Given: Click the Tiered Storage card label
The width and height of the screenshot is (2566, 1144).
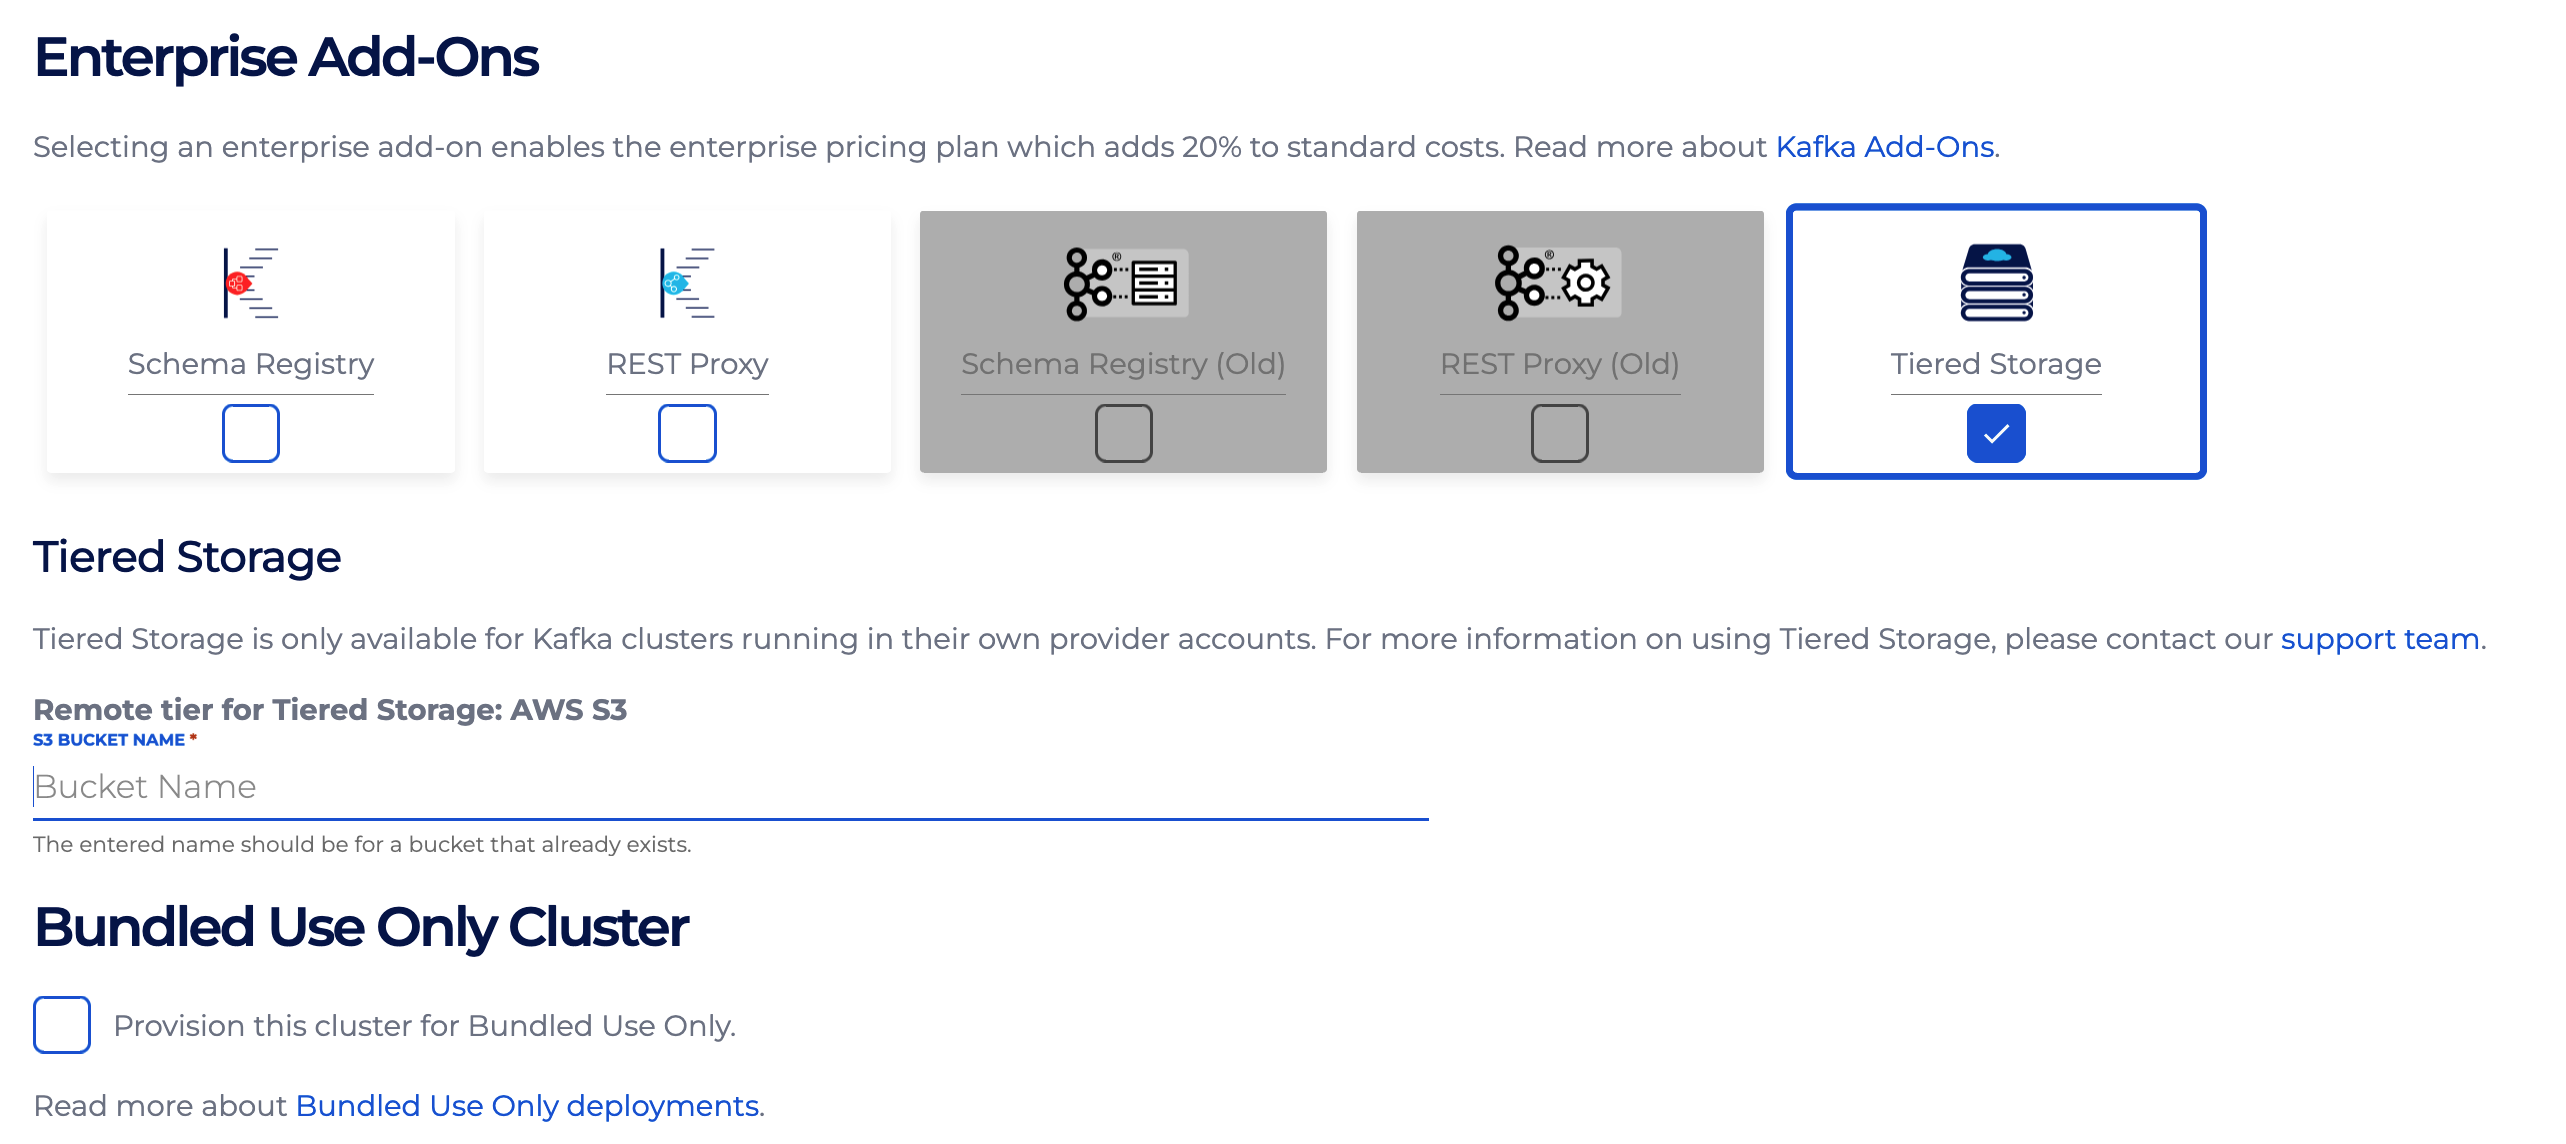Looking at the screenshot, I should [1996, 364].
